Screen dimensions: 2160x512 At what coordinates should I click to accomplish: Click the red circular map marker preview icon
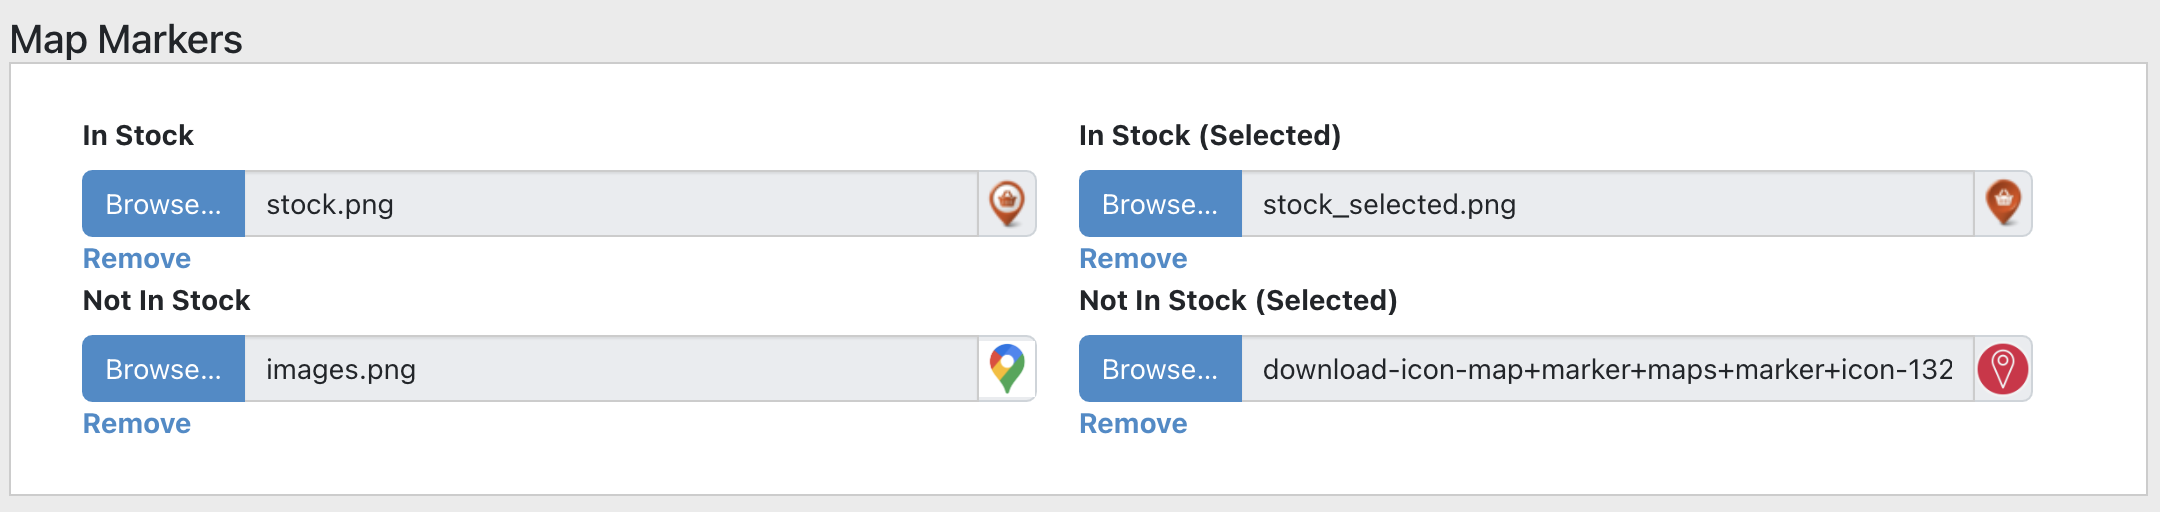[2003, 369]
